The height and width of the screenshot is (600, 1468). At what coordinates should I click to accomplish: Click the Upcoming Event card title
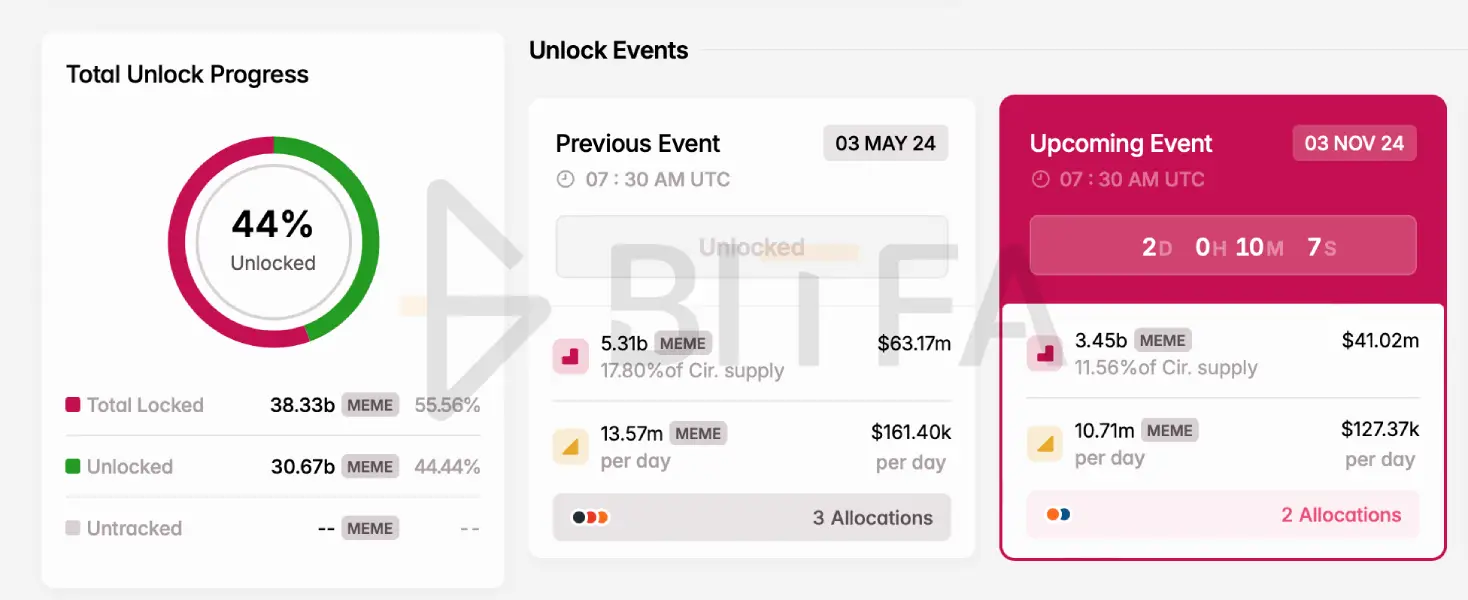1121,144
